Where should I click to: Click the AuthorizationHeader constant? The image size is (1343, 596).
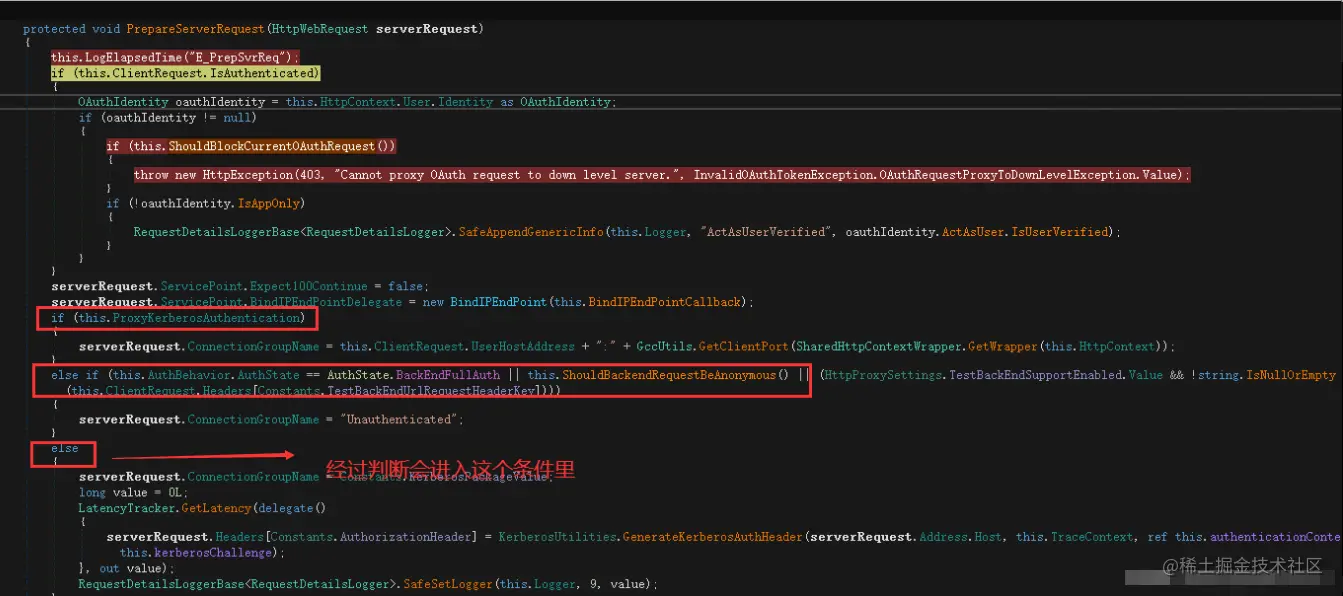(x=404, y=537)
